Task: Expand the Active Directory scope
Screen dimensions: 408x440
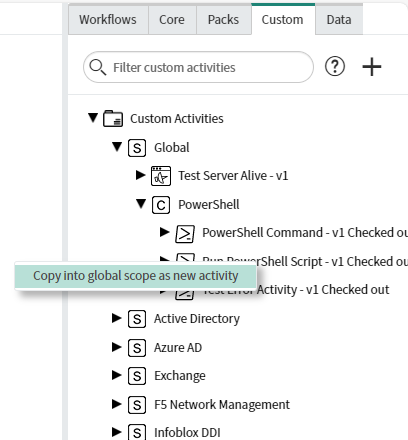Action: pos(117,318)
